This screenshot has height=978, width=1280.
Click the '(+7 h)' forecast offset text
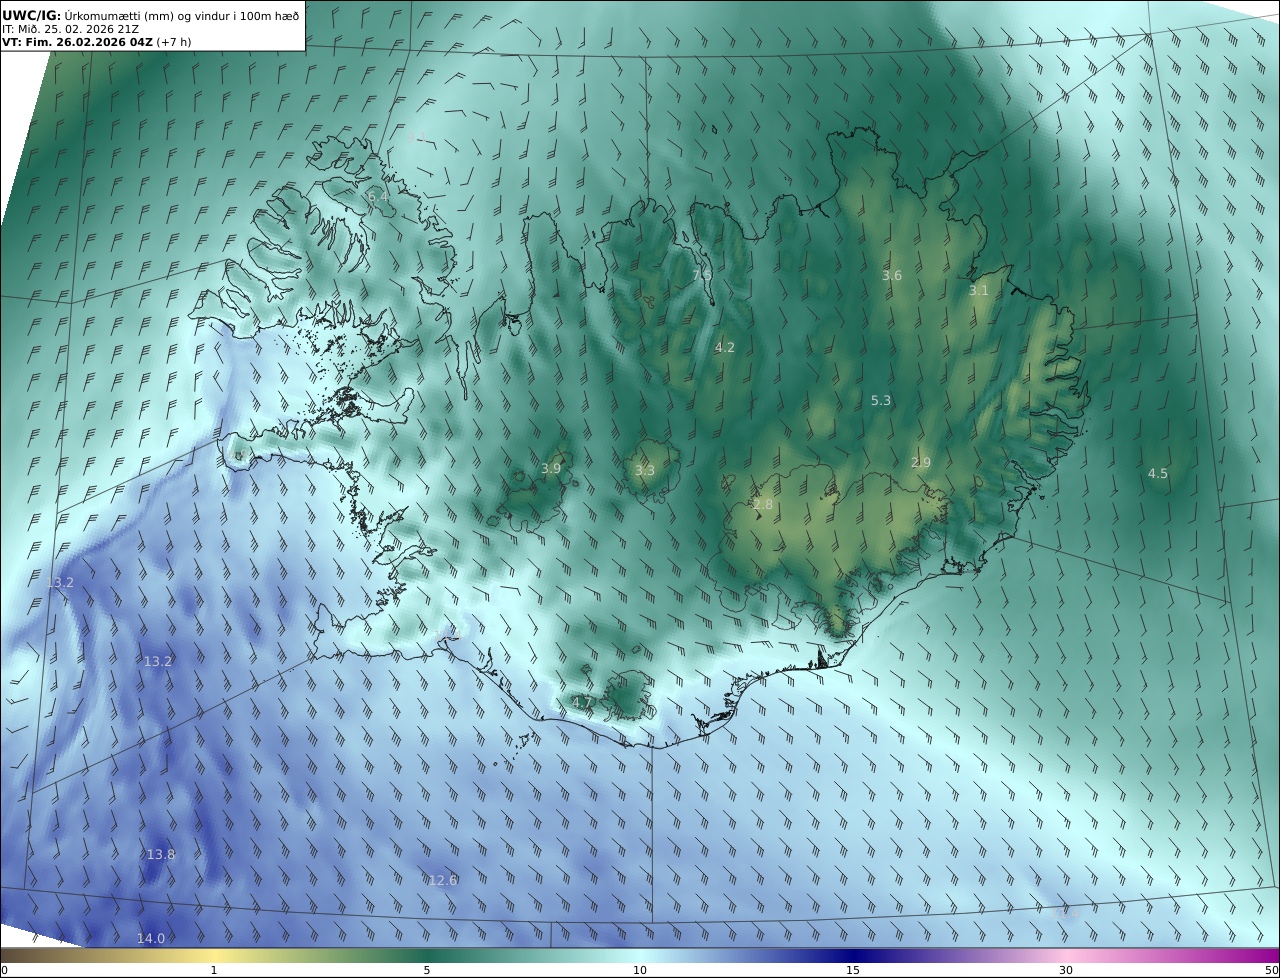174,42
